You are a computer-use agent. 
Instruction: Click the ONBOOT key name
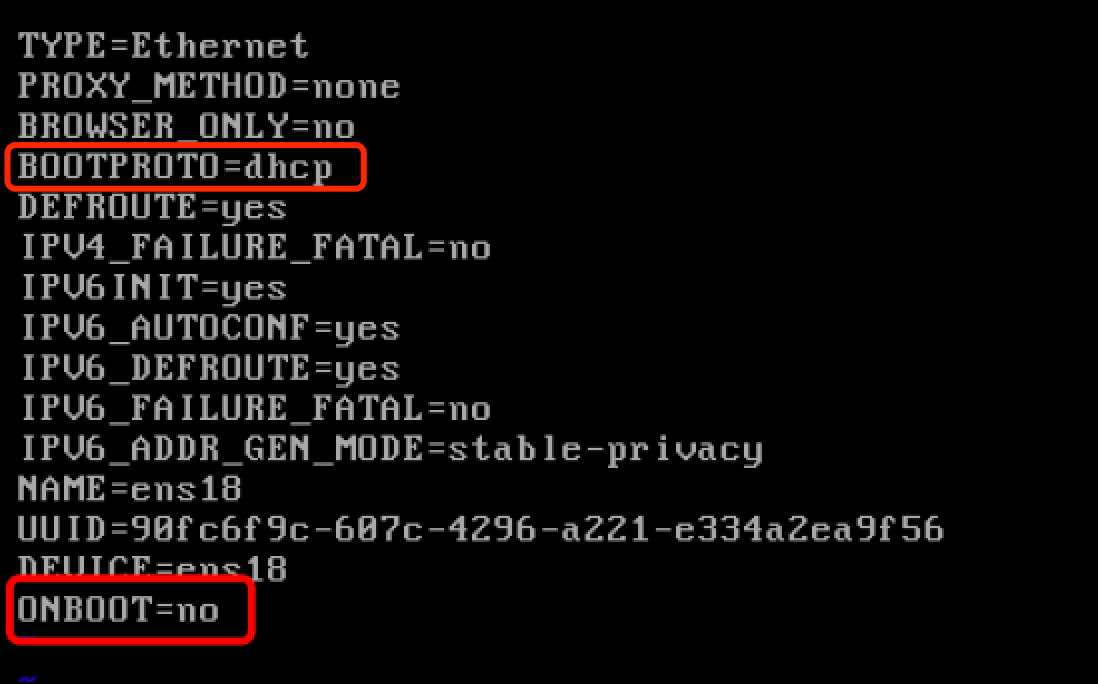point(84,610)
